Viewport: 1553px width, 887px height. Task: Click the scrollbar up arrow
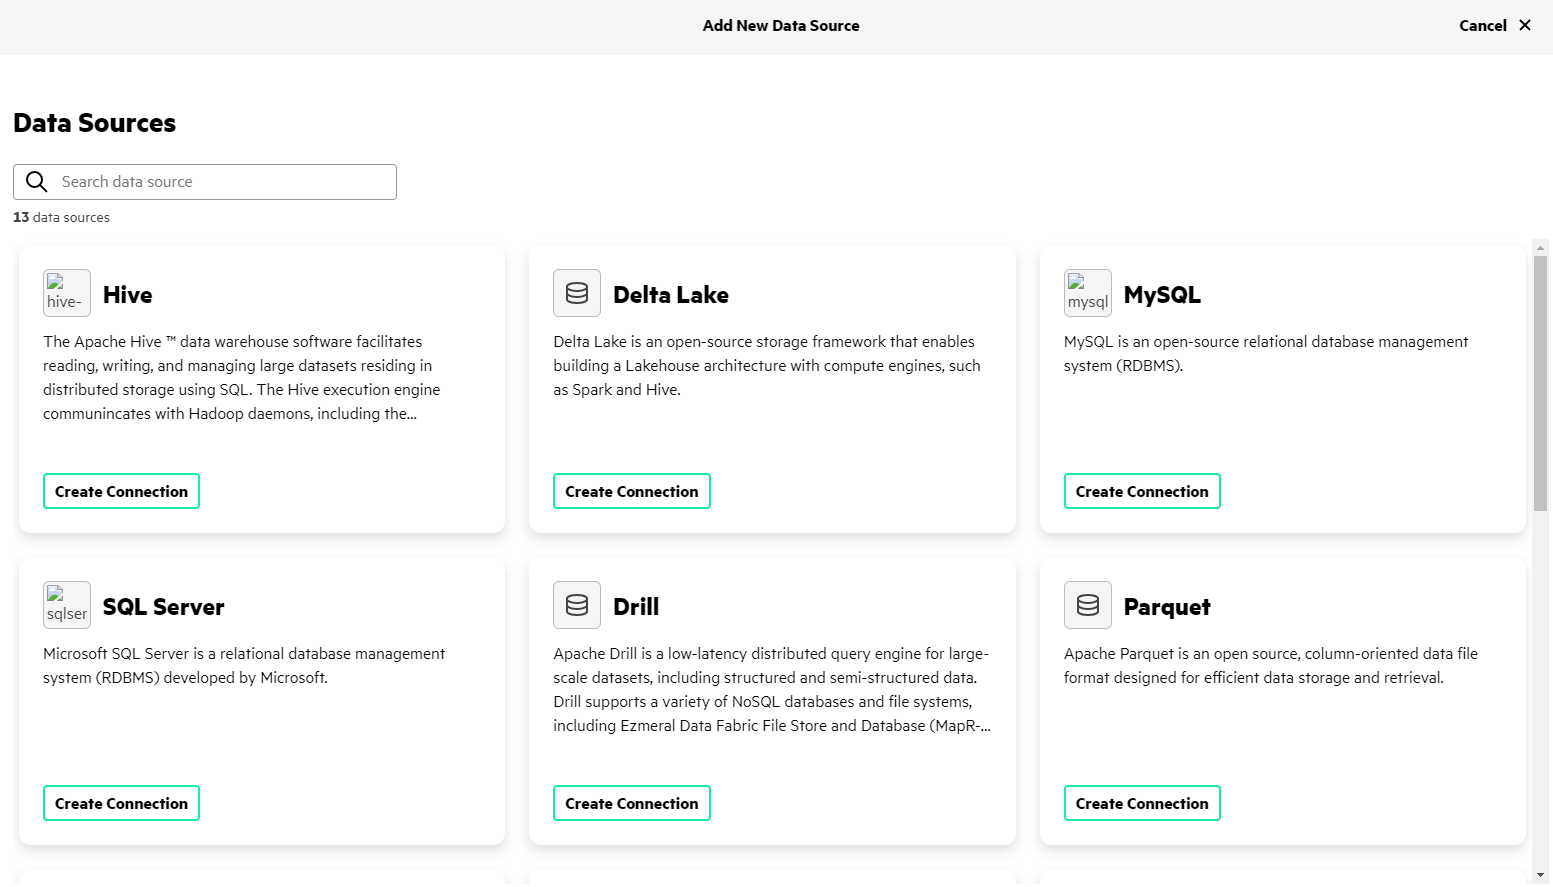click(1540, 247)
